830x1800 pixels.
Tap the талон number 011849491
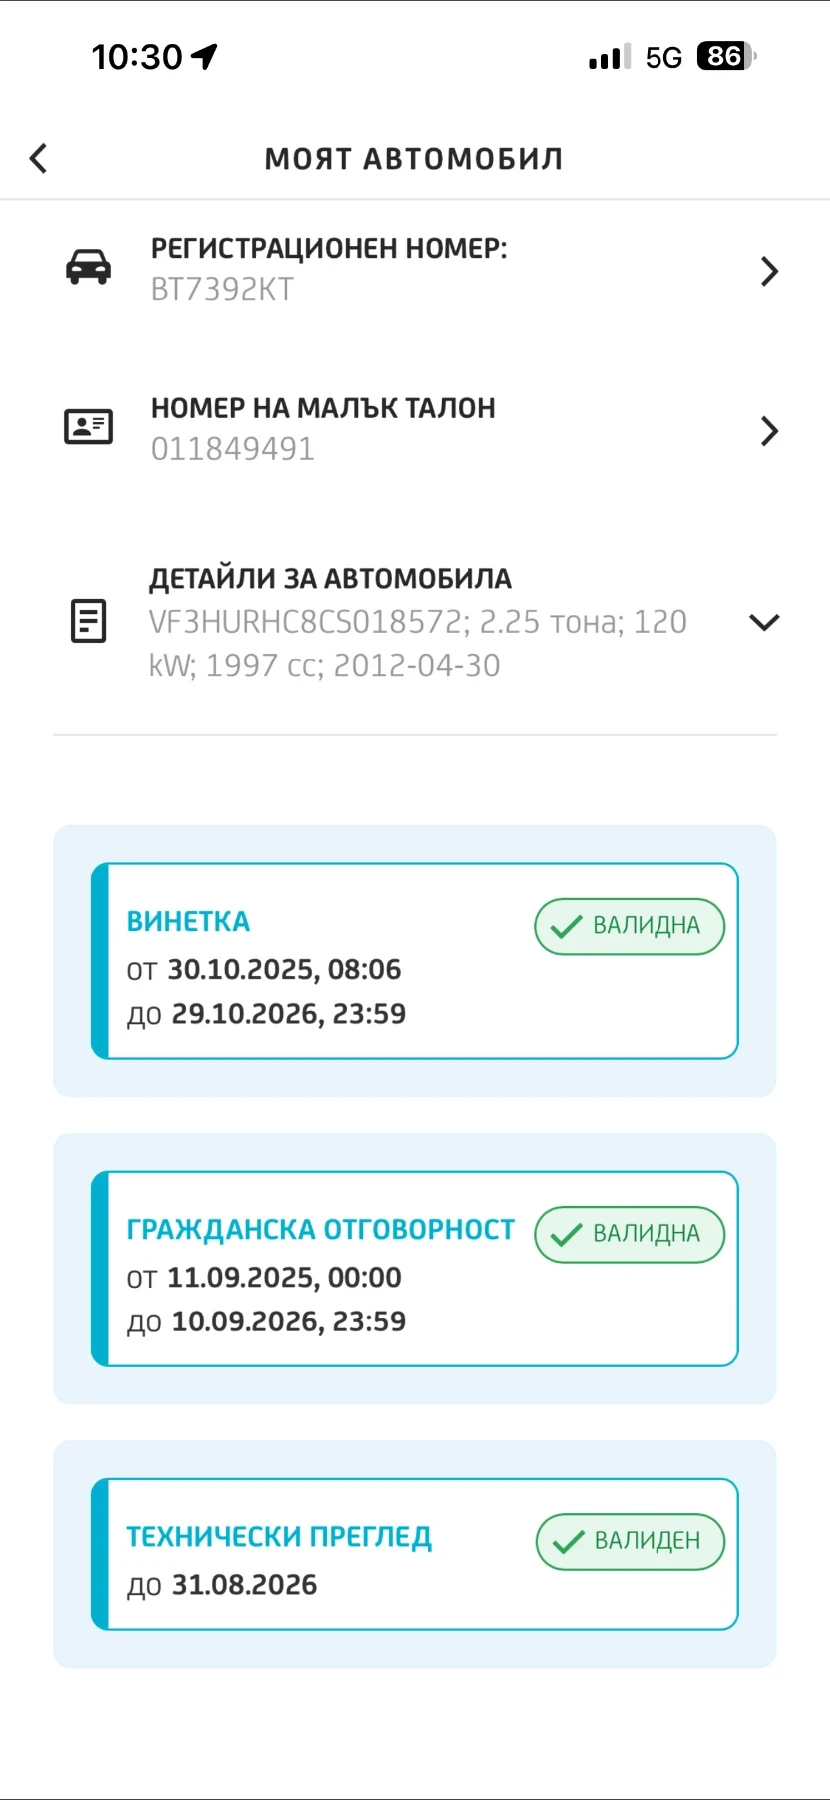tap(233, 450)
